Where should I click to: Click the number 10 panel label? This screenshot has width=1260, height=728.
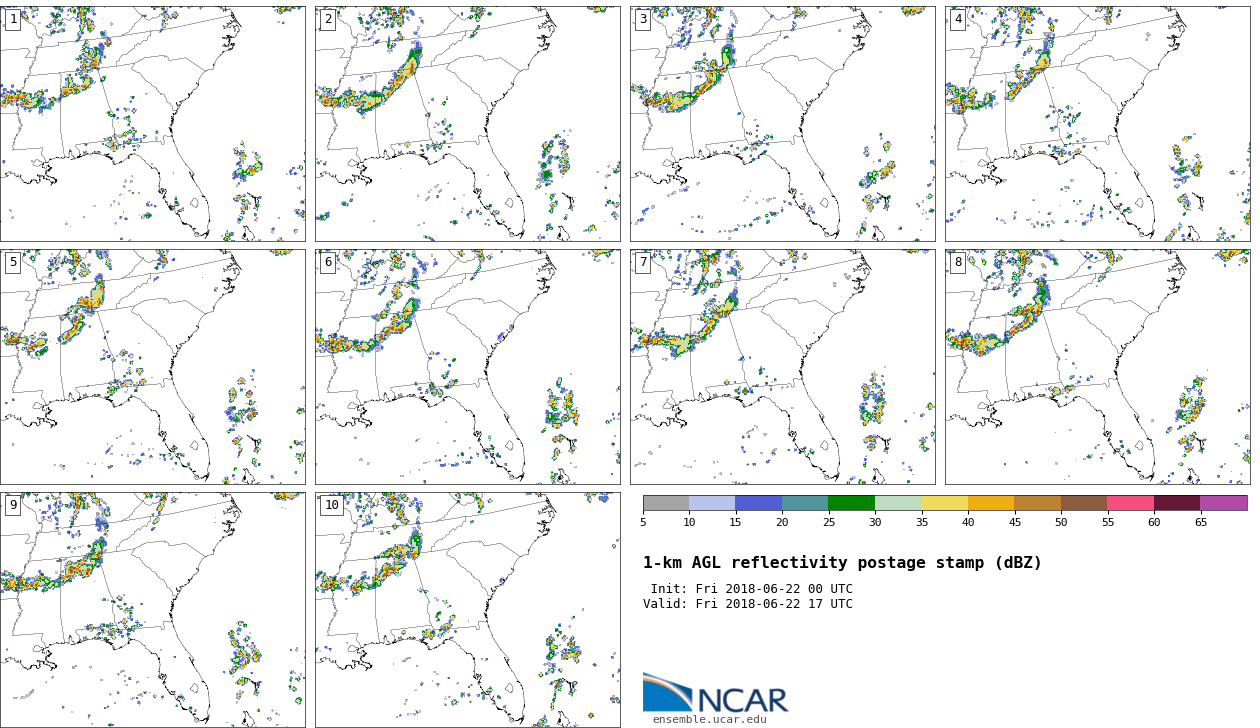coord(331,506)
